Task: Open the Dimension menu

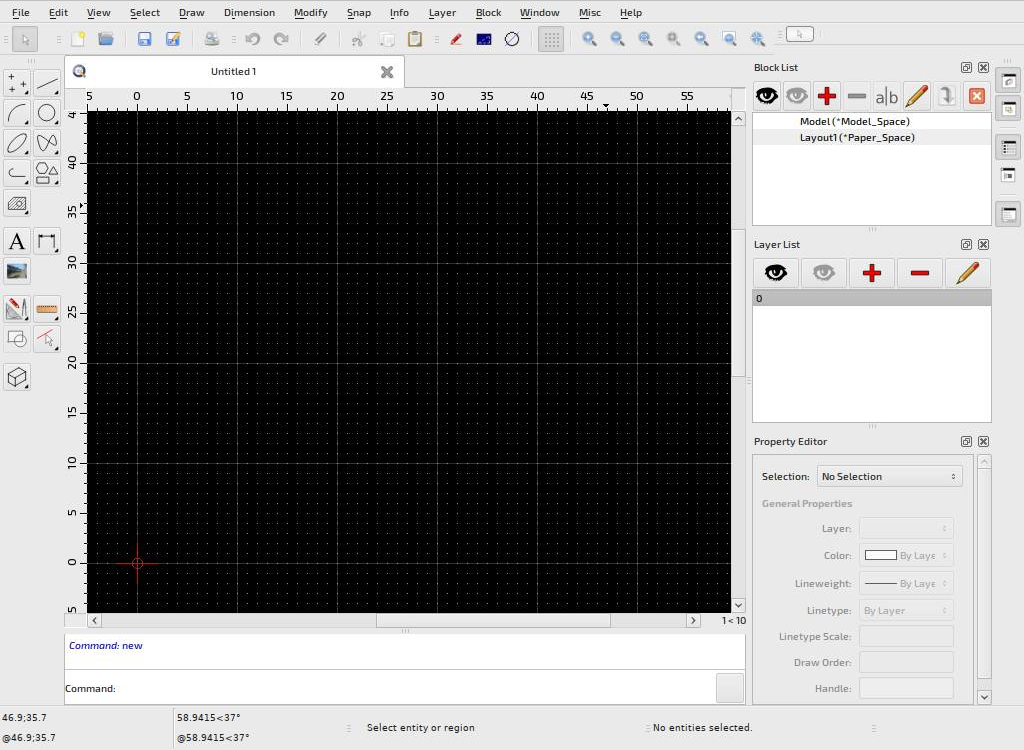Action: (x=249, y=12)
